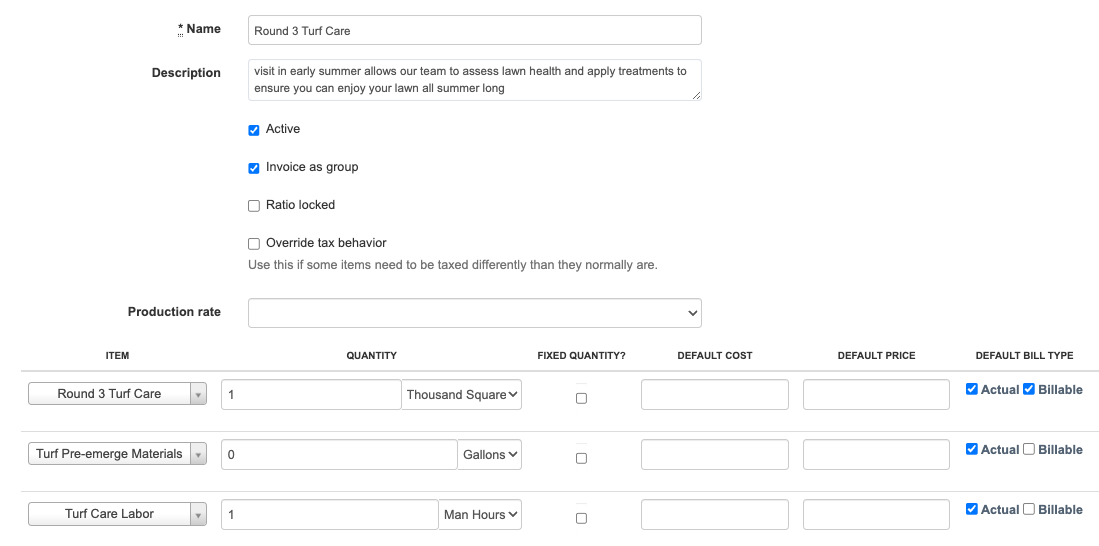Screen dimensions: 1099x546
Task: Open the Round 3 Turf Care item dropdown arrow
Action: tap(197, 395)
